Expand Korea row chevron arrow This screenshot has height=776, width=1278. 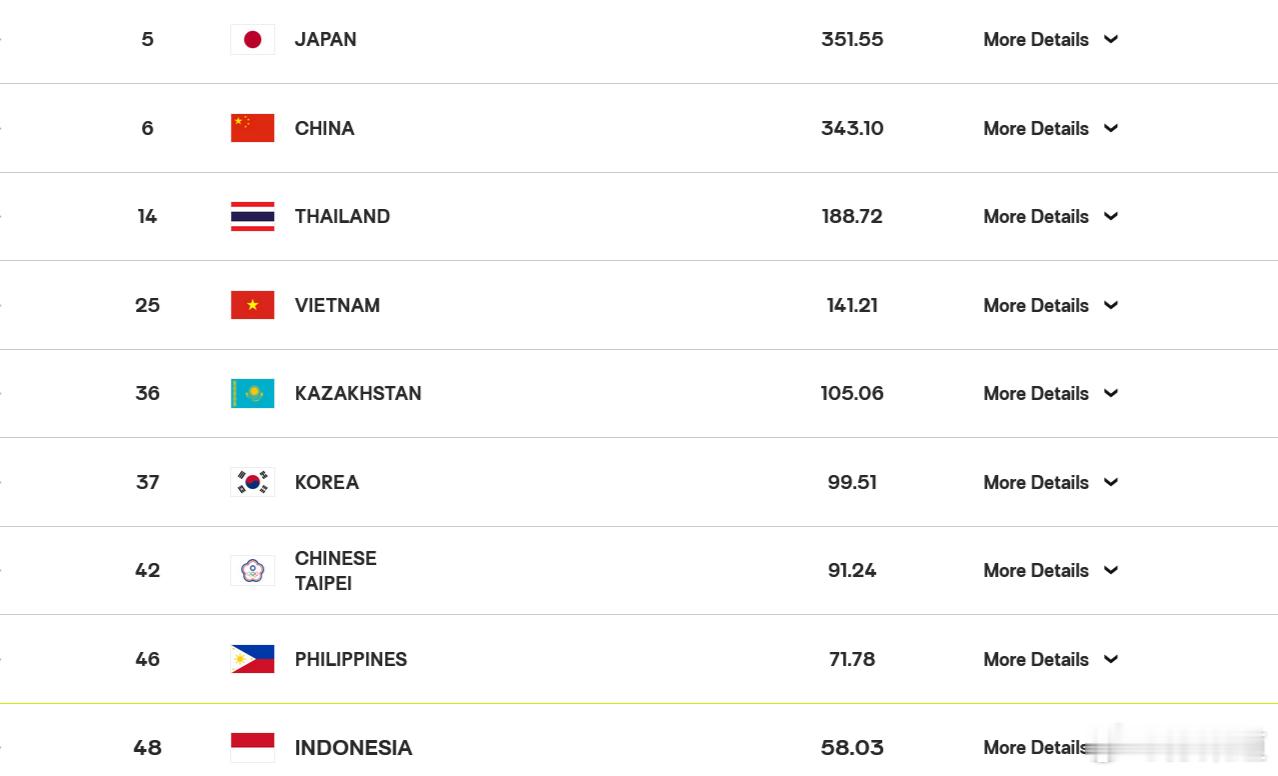pos(1110,482)
